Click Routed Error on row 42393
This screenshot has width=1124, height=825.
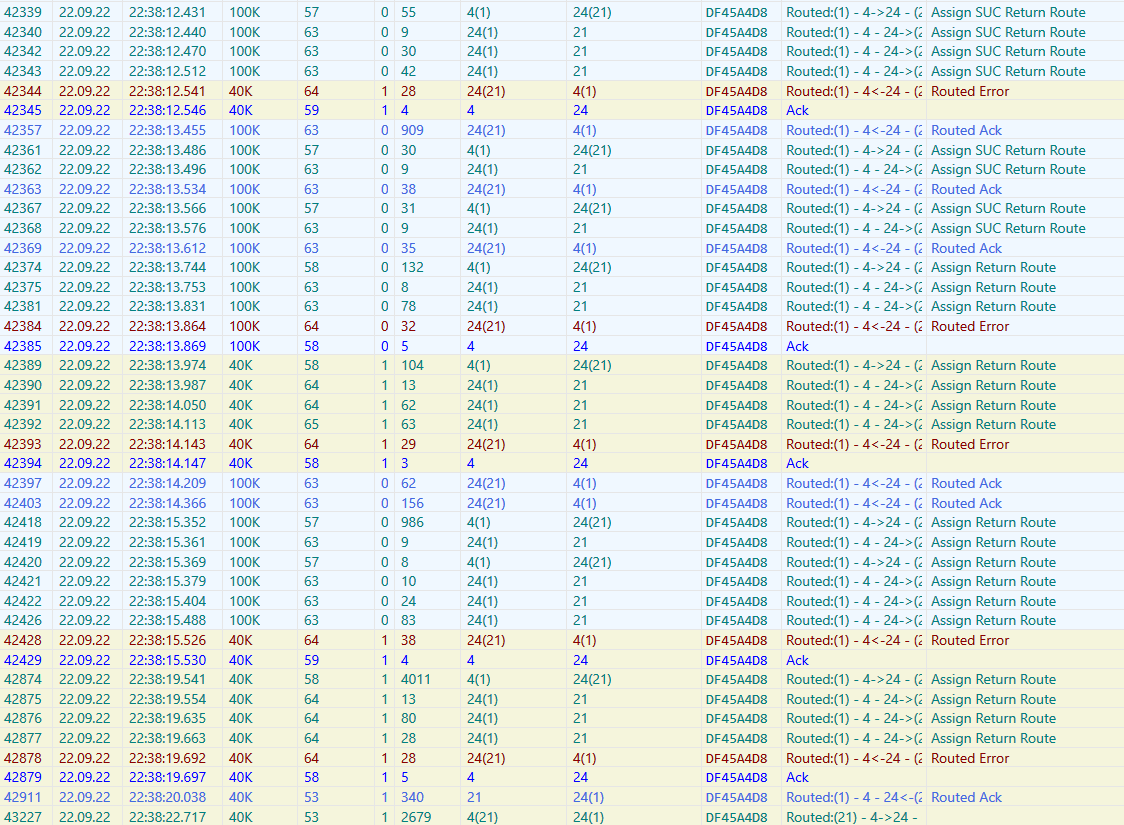970,444
